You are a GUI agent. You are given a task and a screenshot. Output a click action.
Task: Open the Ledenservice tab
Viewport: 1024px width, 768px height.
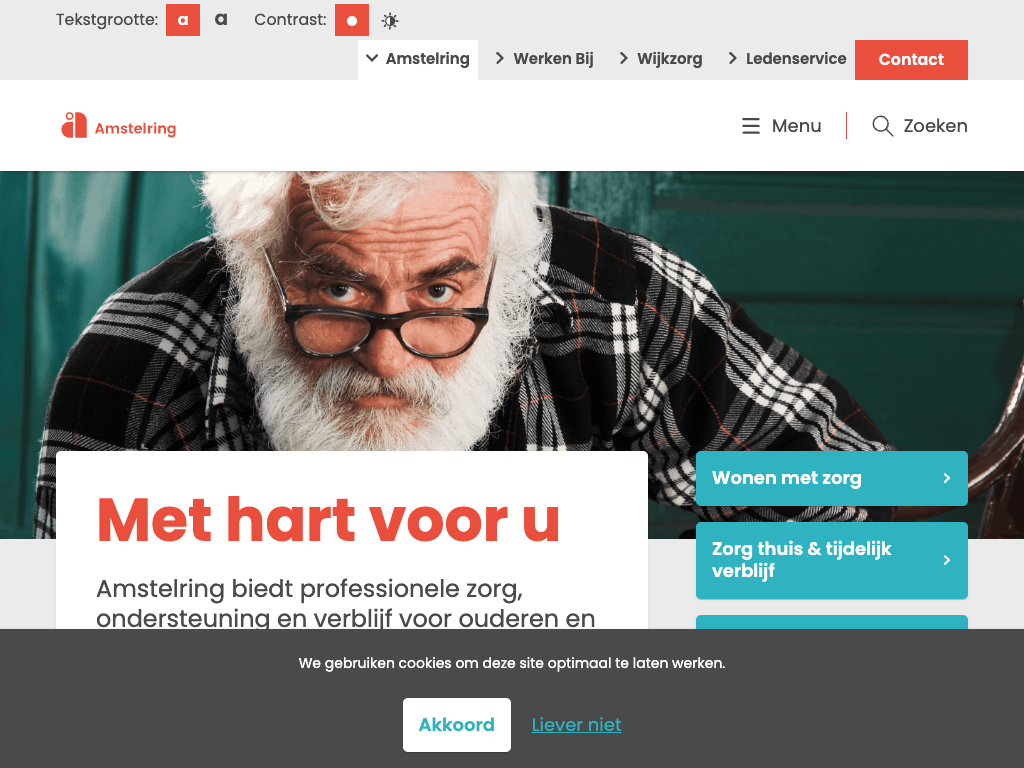(x=787, y=59)
